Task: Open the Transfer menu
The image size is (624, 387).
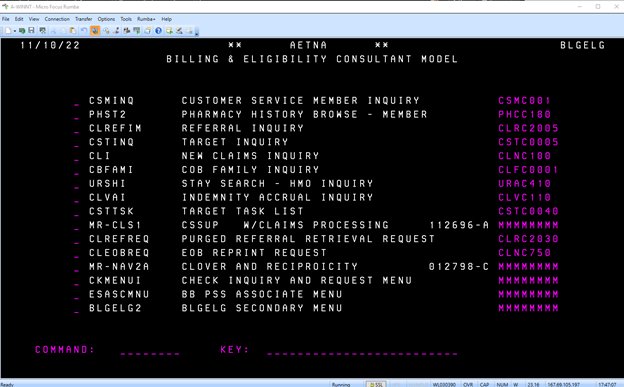Action: [x=84, y=19]
